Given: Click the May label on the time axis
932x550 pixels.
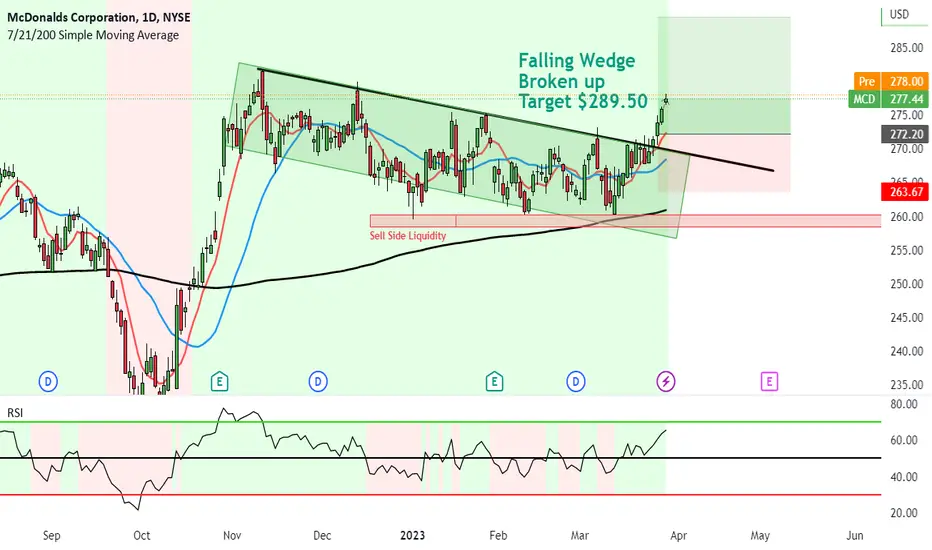Looking at the screenshot, I should (x=760, y=536).
